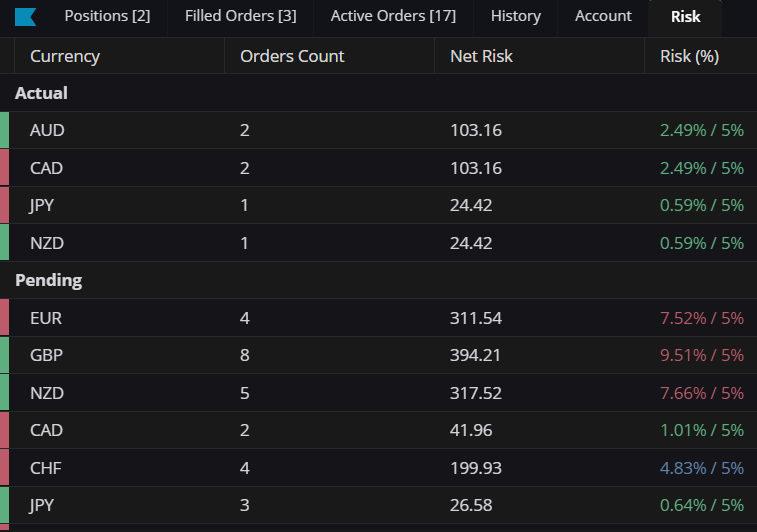Viewport: 757px width, 532px height.
Task: Click the EUR 7.52% / 5% risk value
Action: 701,318
